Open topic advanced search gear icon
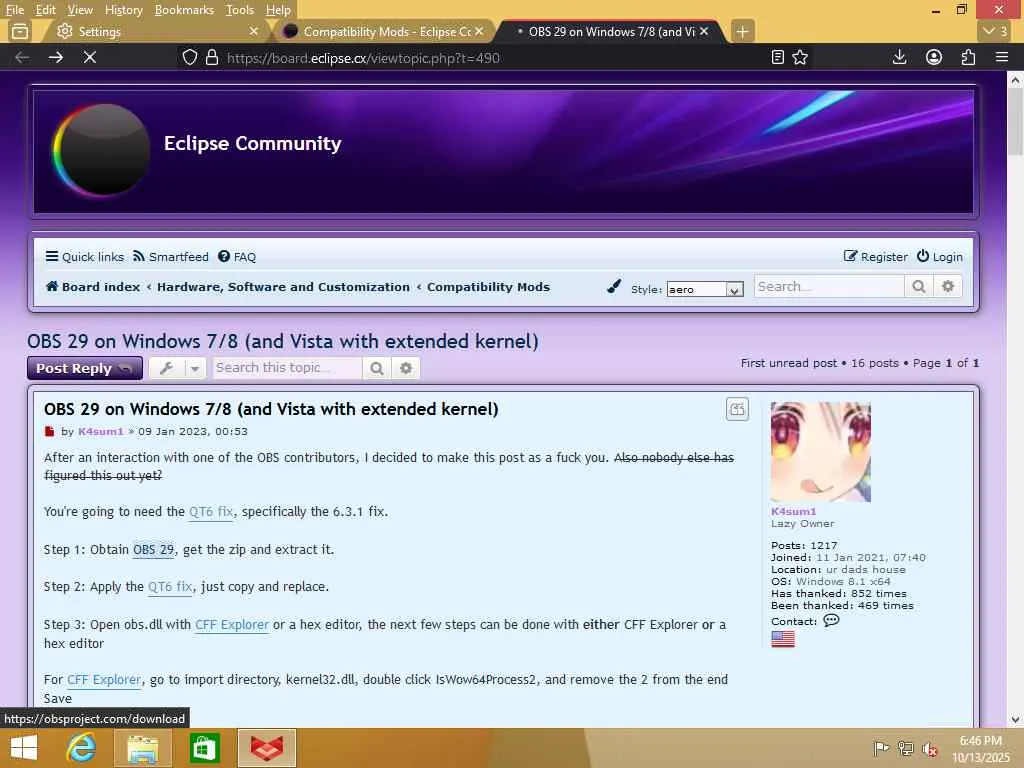This screenshot has width=1024, height=768. pyautogui.click(x=406, y=368)
